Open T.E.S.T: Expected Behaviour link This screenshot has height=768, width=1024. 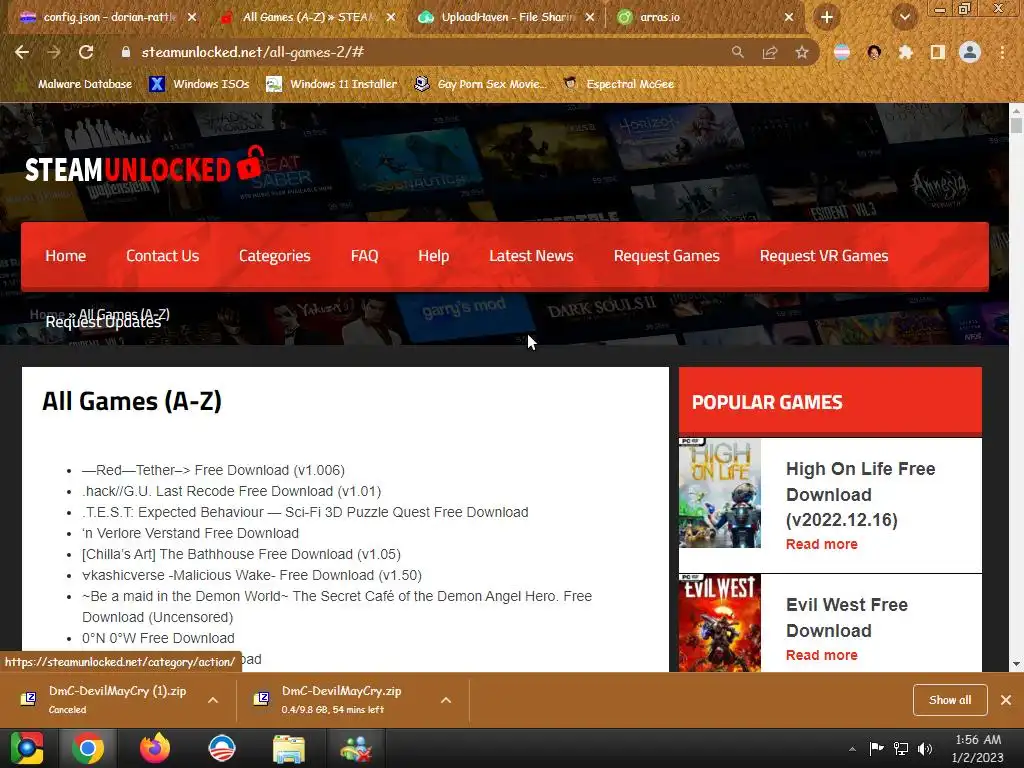pos(305,512)
